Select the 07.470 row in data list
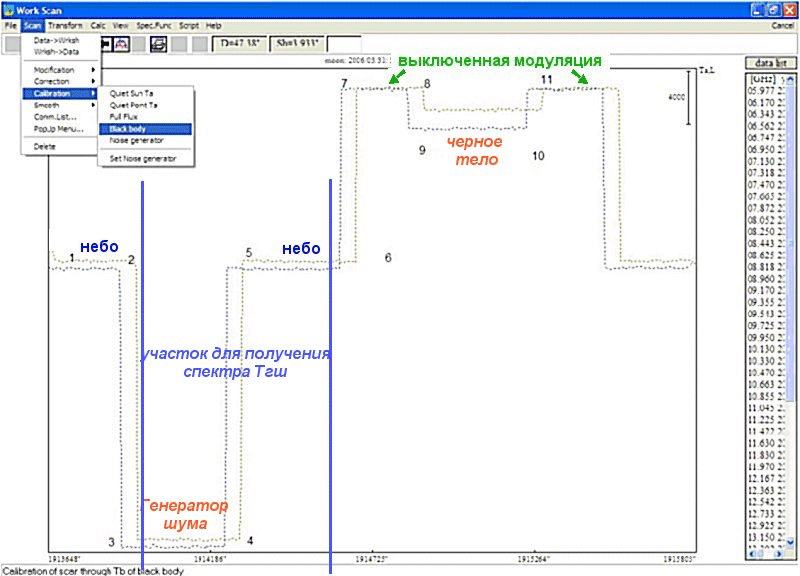This screenshot has width=800, height=576. (x=766, y=185)
